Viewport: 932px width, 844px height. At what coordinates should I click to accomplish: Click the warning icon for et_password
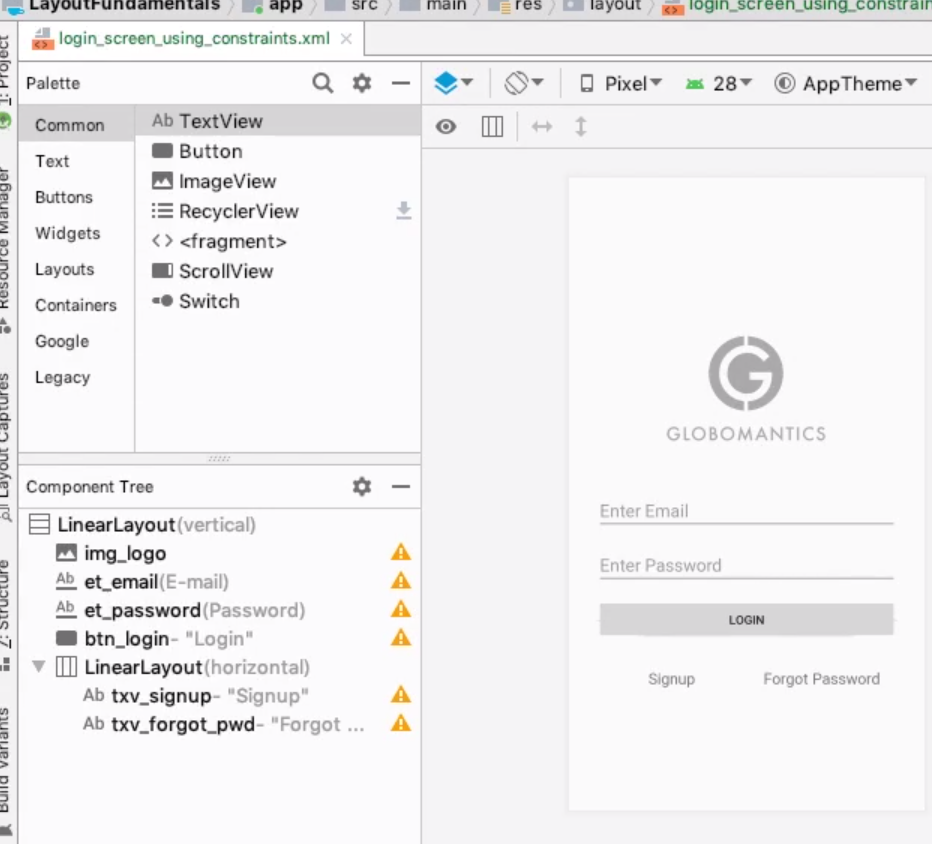coord(401,609)
